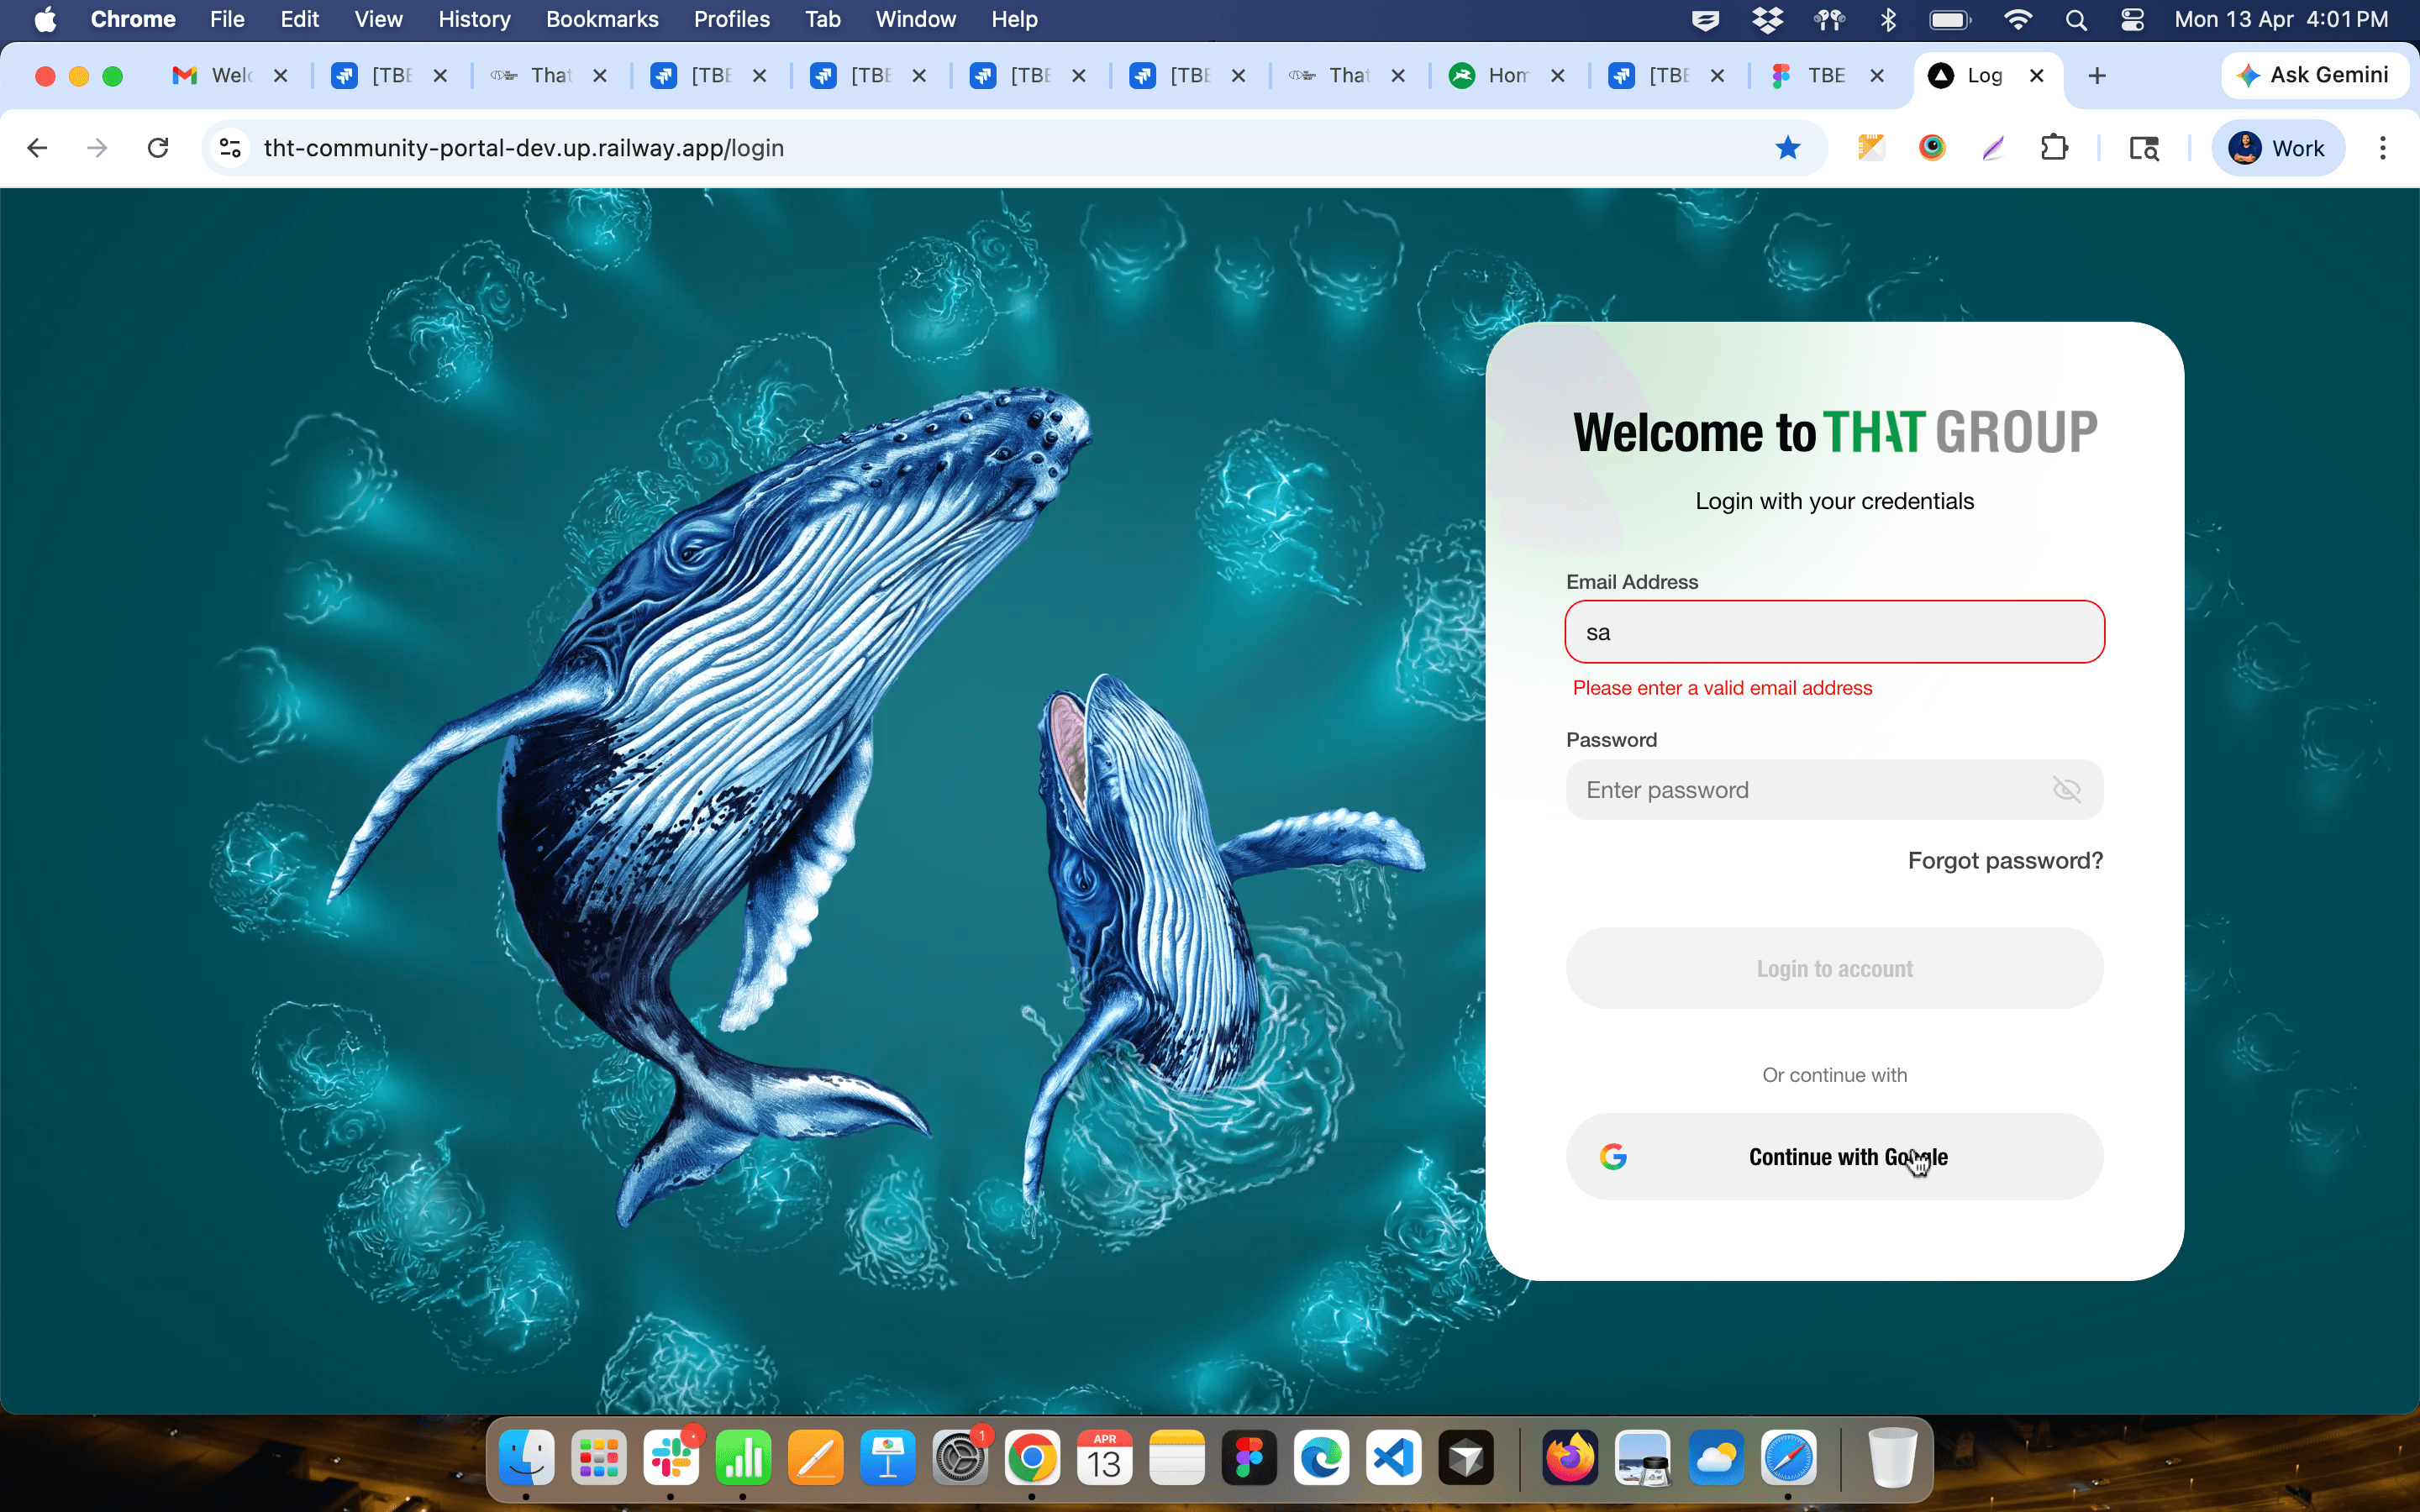Click the Ask Gemini button
This screenshot has width=2420, height=1512.
(2314, 75)
